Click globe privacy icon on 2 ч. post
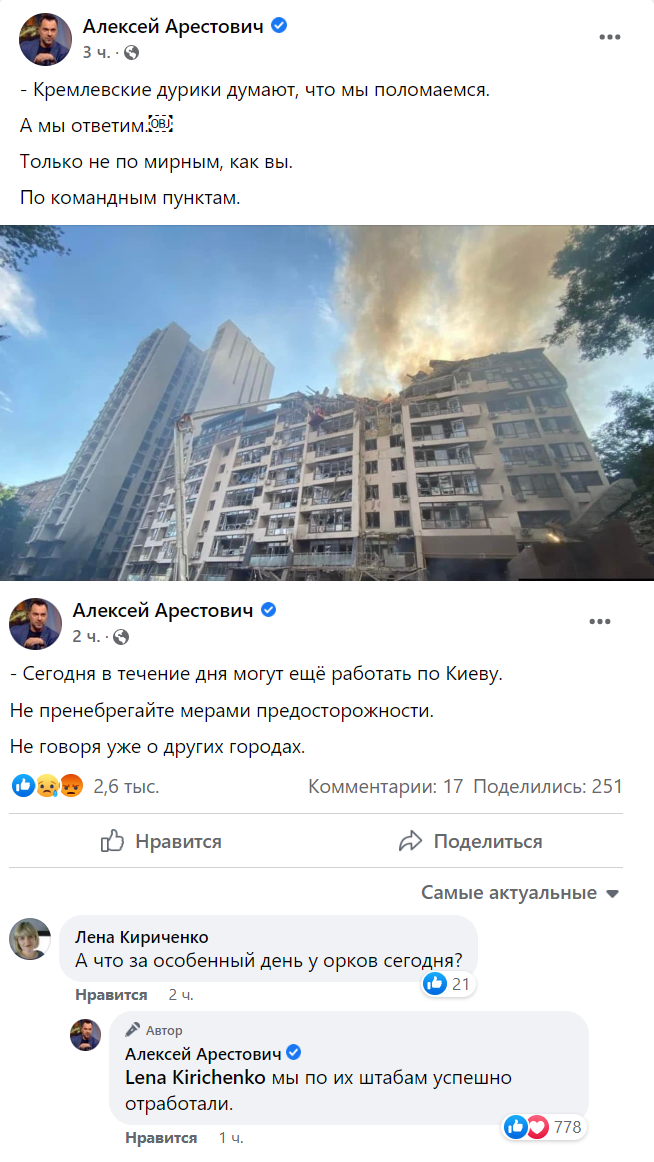This screenshot has width=654, height=1162. [x=121, y=637]
